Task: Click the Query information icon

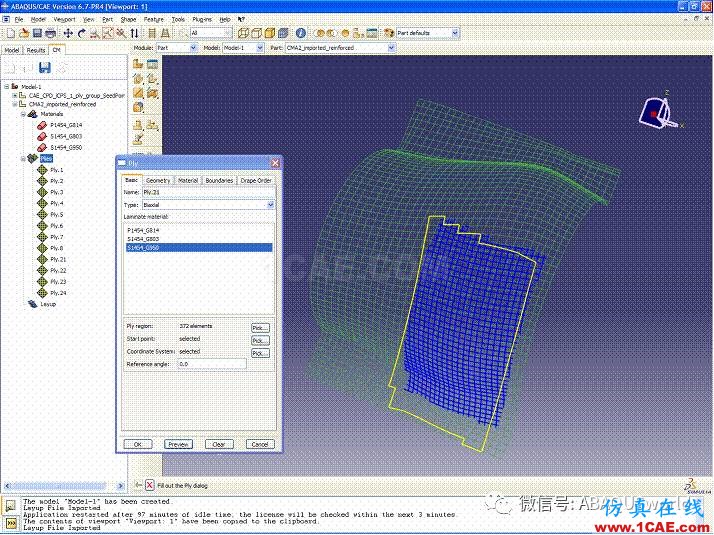Action: click(x=301, y=33)
